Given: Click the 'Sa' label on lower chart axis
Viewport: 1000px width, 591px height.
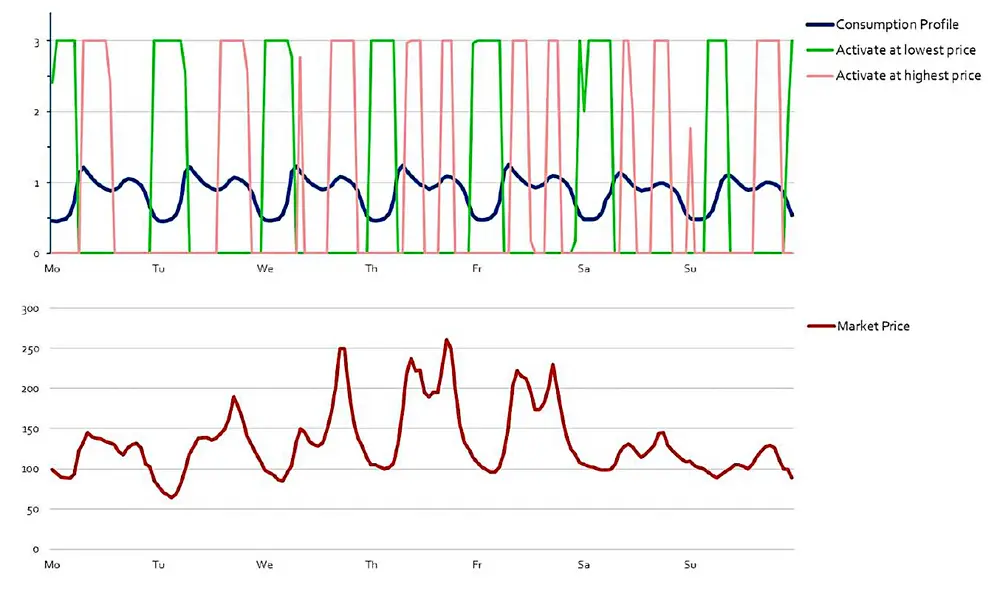Looking at the screenshot, I should [583, 565].
